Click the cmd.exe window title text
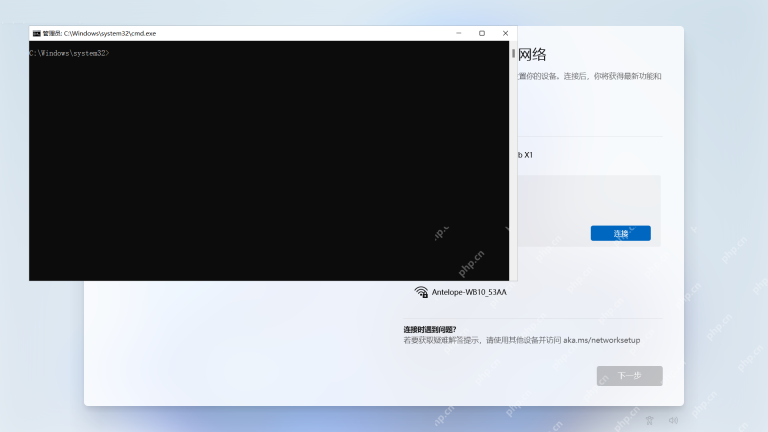The width and height of the screenshot is (768, 432). coord(99,33)
